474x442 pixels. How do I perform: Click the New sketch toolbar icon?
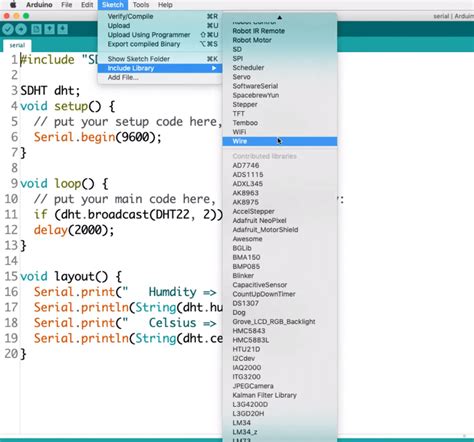[x=36, y=29]
